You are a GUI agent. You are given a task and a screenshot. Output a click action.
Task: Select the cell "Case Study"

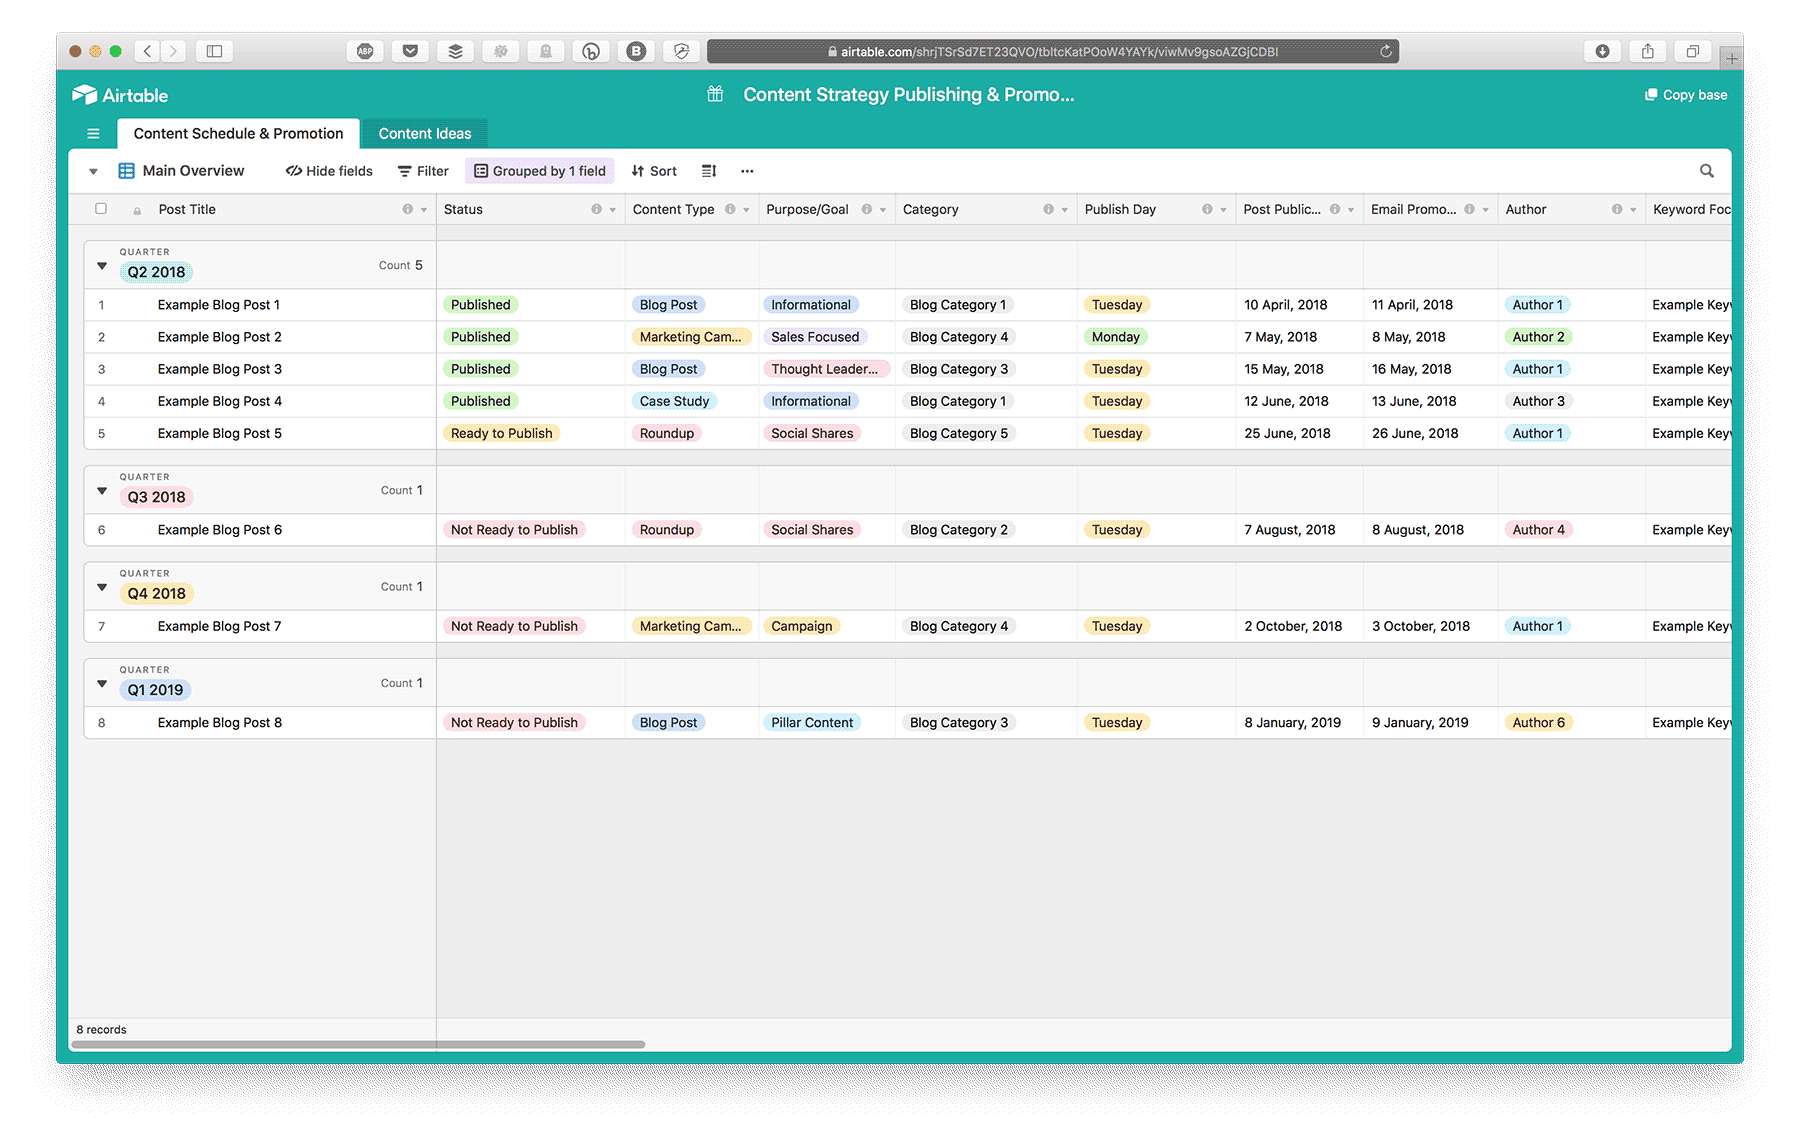692,401
